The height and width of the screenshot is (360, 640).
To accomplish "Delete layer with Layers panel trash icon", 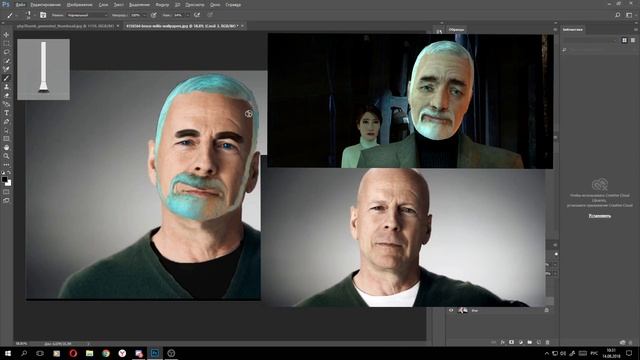I will pos(547,342).
